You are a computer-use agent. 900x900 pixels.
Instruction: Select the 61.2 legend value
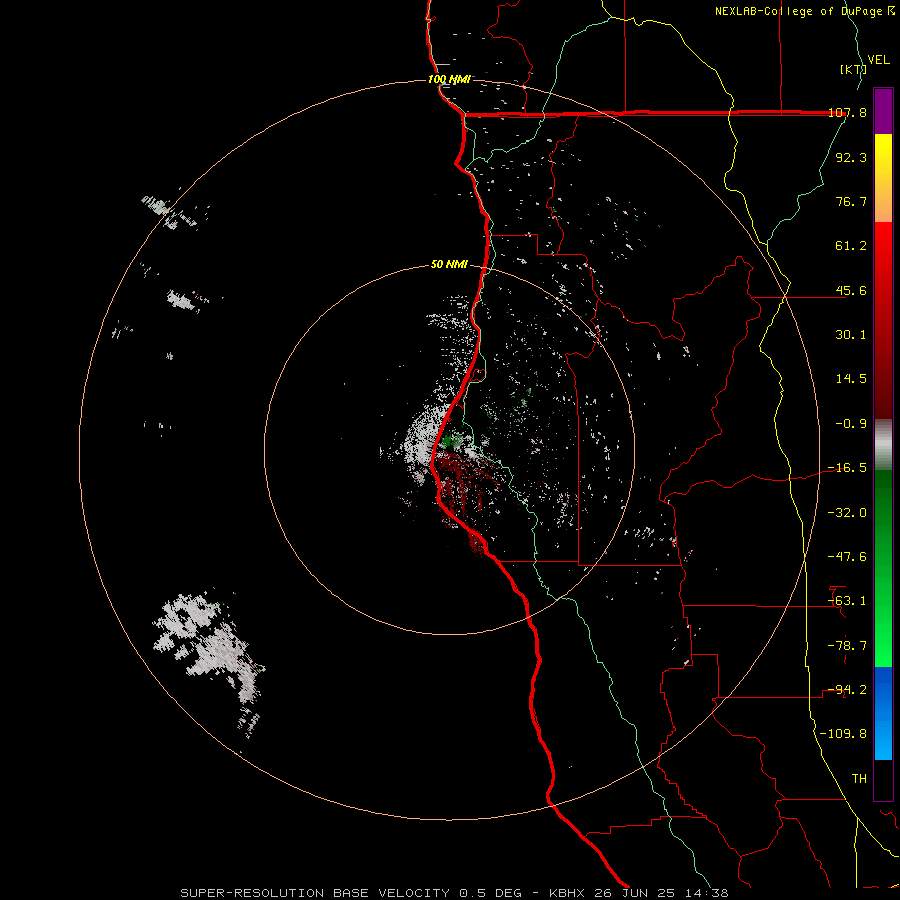(x=851, y=246)
